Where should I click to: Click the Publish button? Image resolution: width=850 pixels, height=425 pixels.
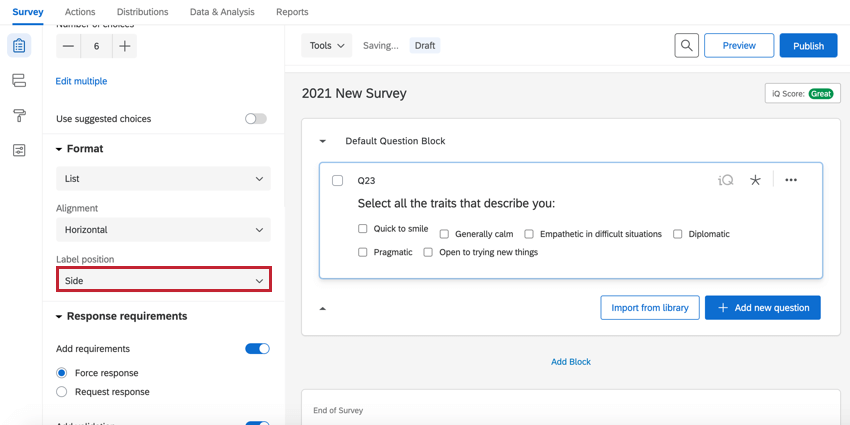808,46
